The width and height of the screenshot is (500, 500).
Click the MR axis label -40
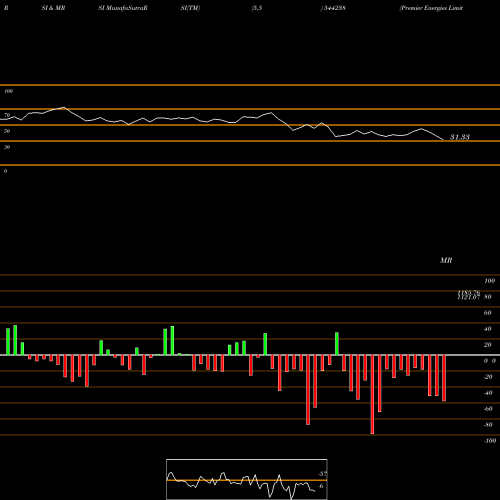488,393
